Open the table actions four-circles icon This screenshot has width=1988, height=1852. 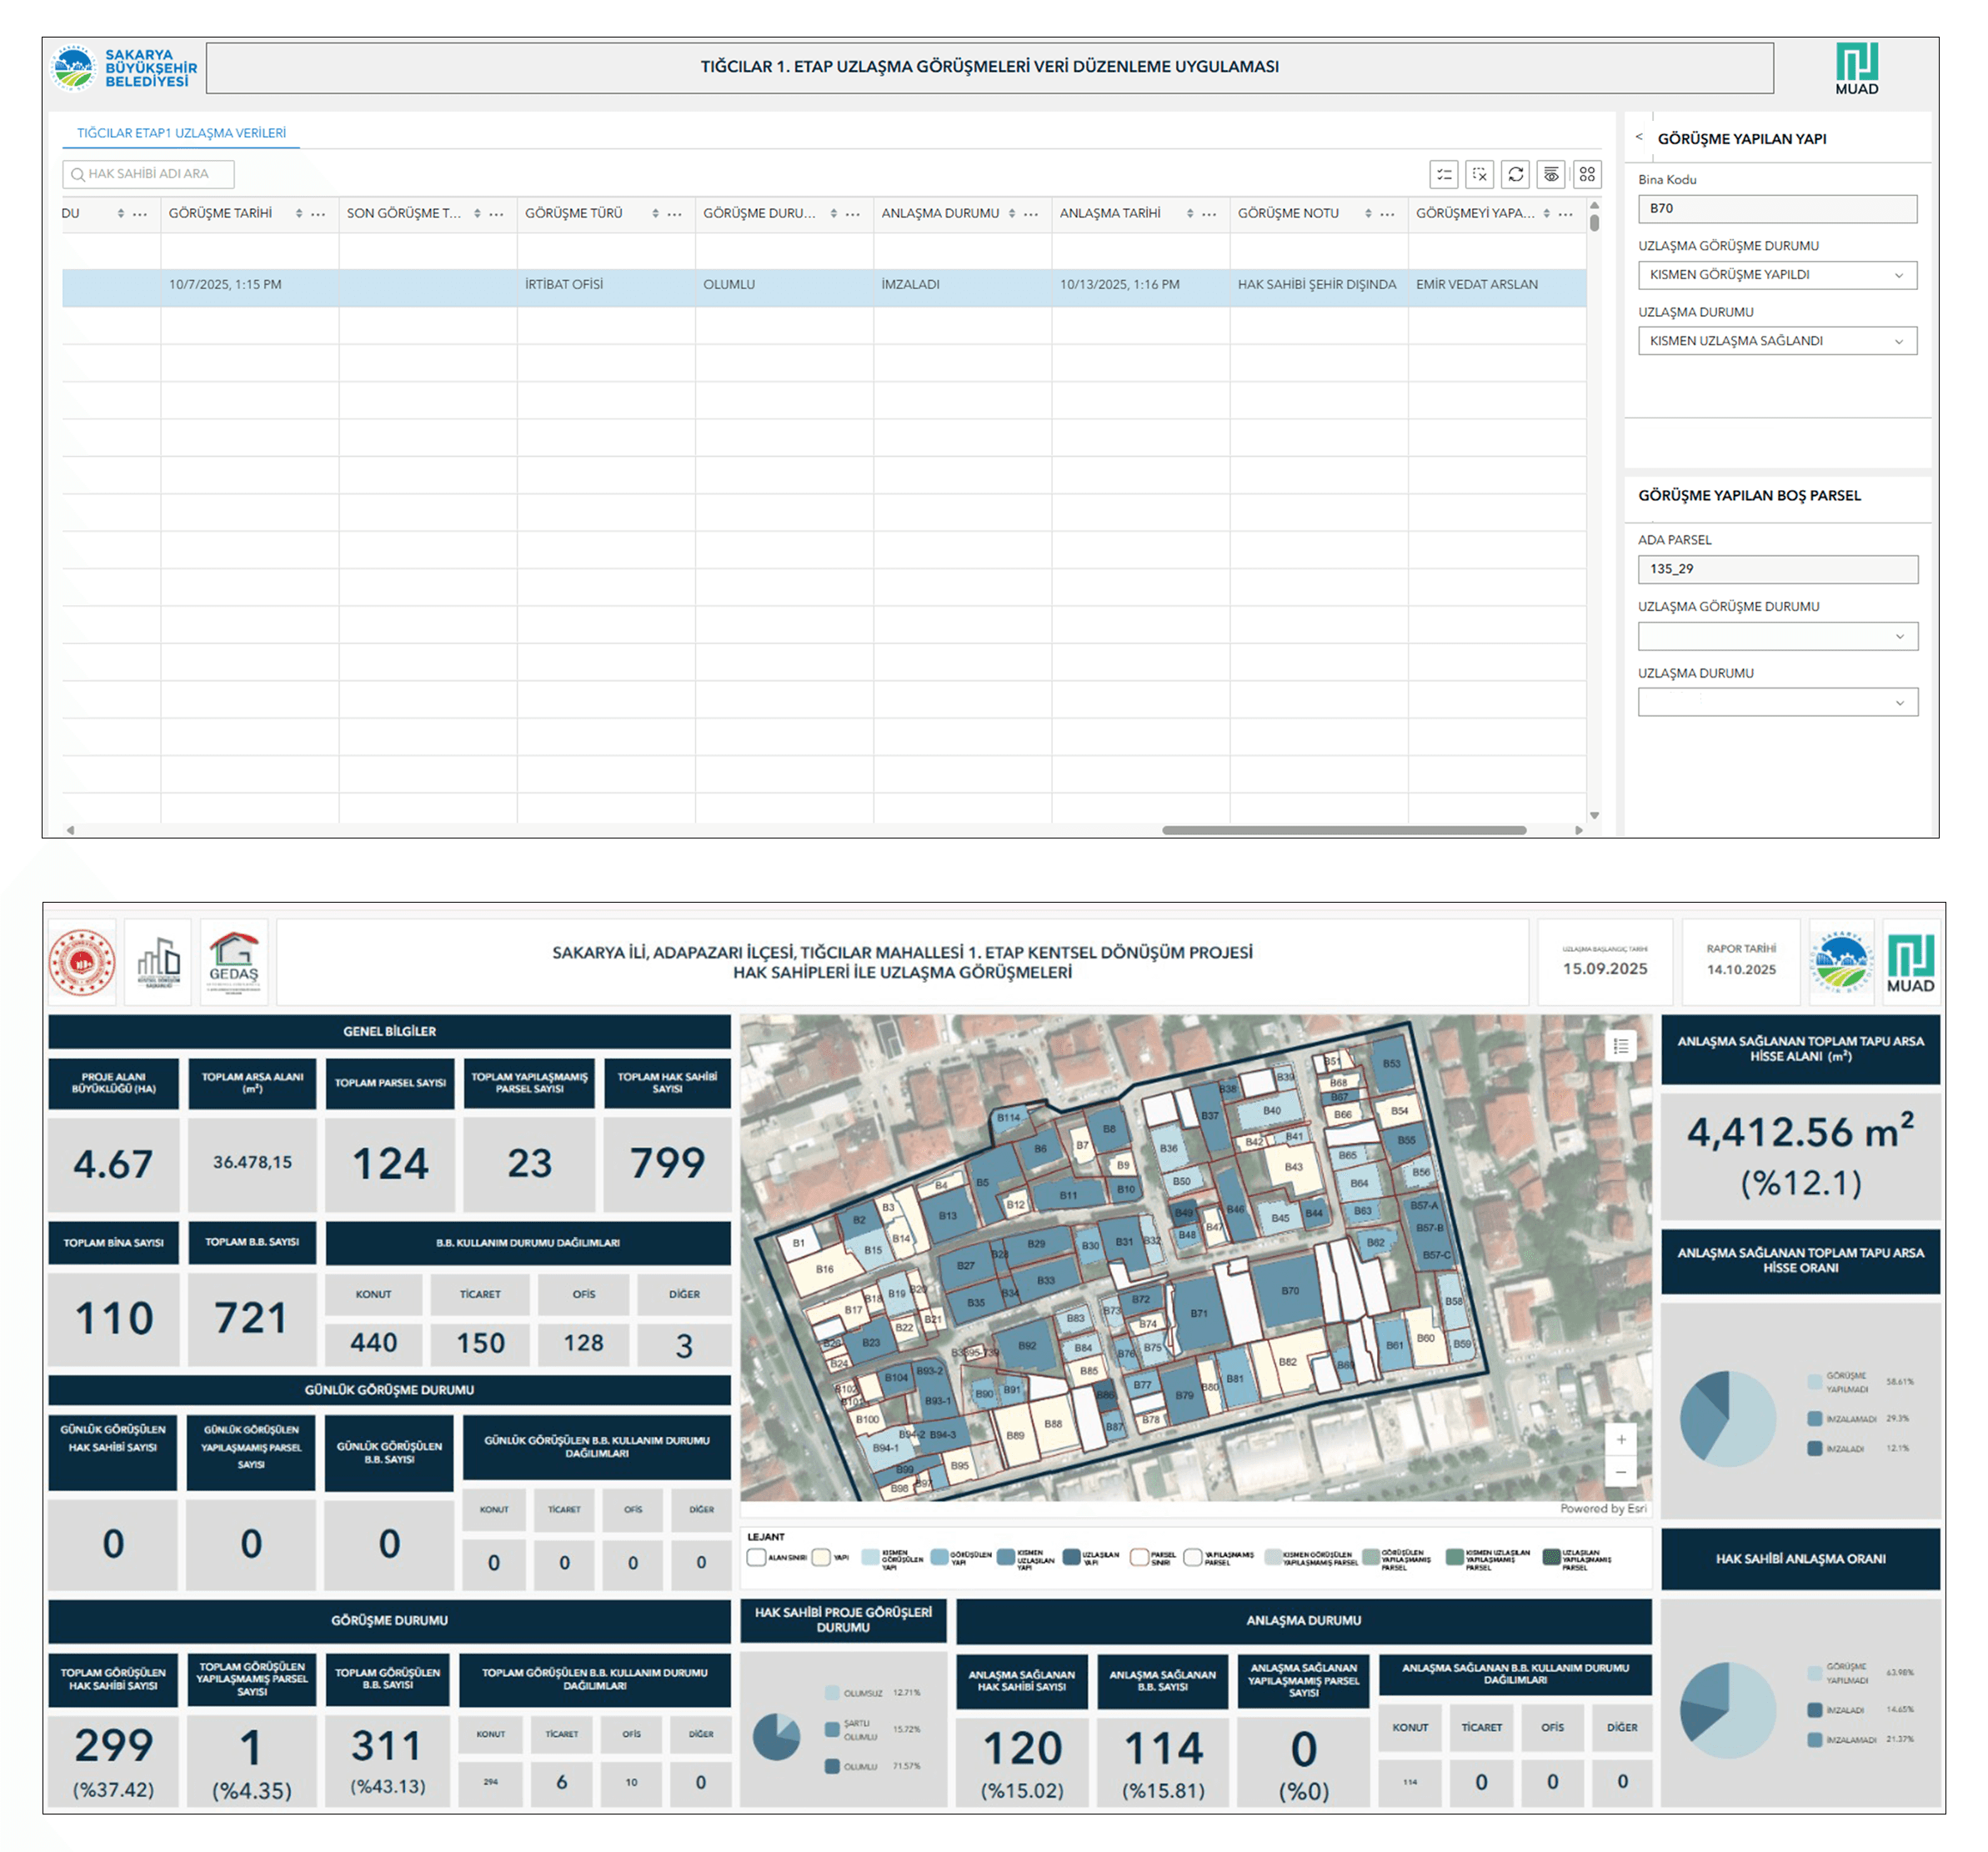click(1587, 174)
